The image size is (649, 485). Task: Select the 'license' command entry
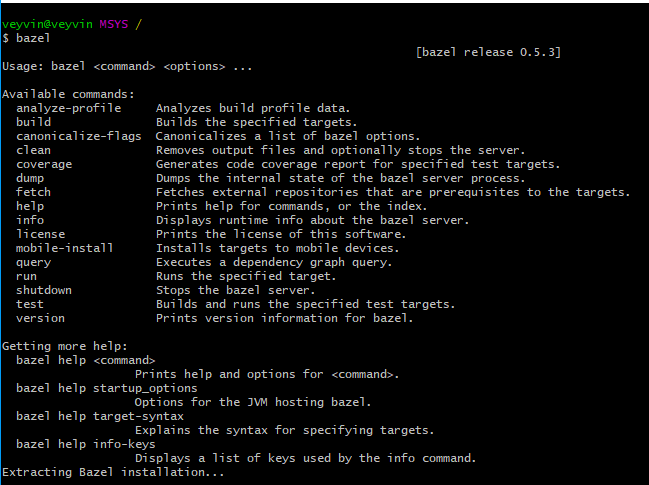coord(41,234)
